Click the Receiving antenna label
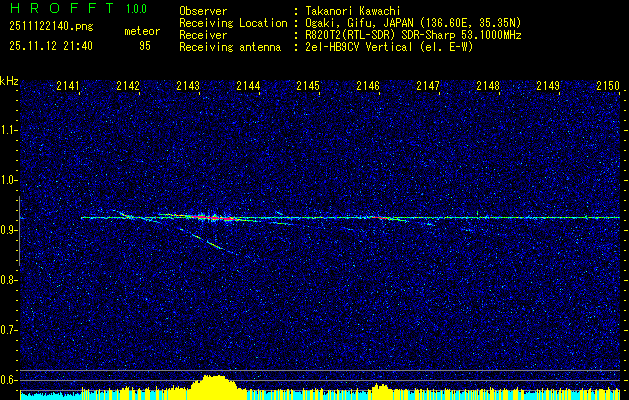The width and height of the screenshot is (629, 400). pos(230,47)
